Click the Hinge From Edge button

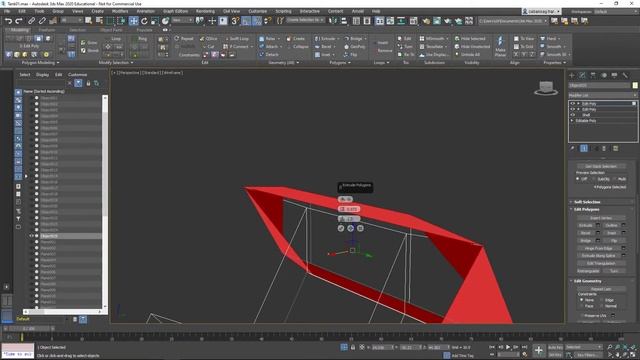click(599, 248)
